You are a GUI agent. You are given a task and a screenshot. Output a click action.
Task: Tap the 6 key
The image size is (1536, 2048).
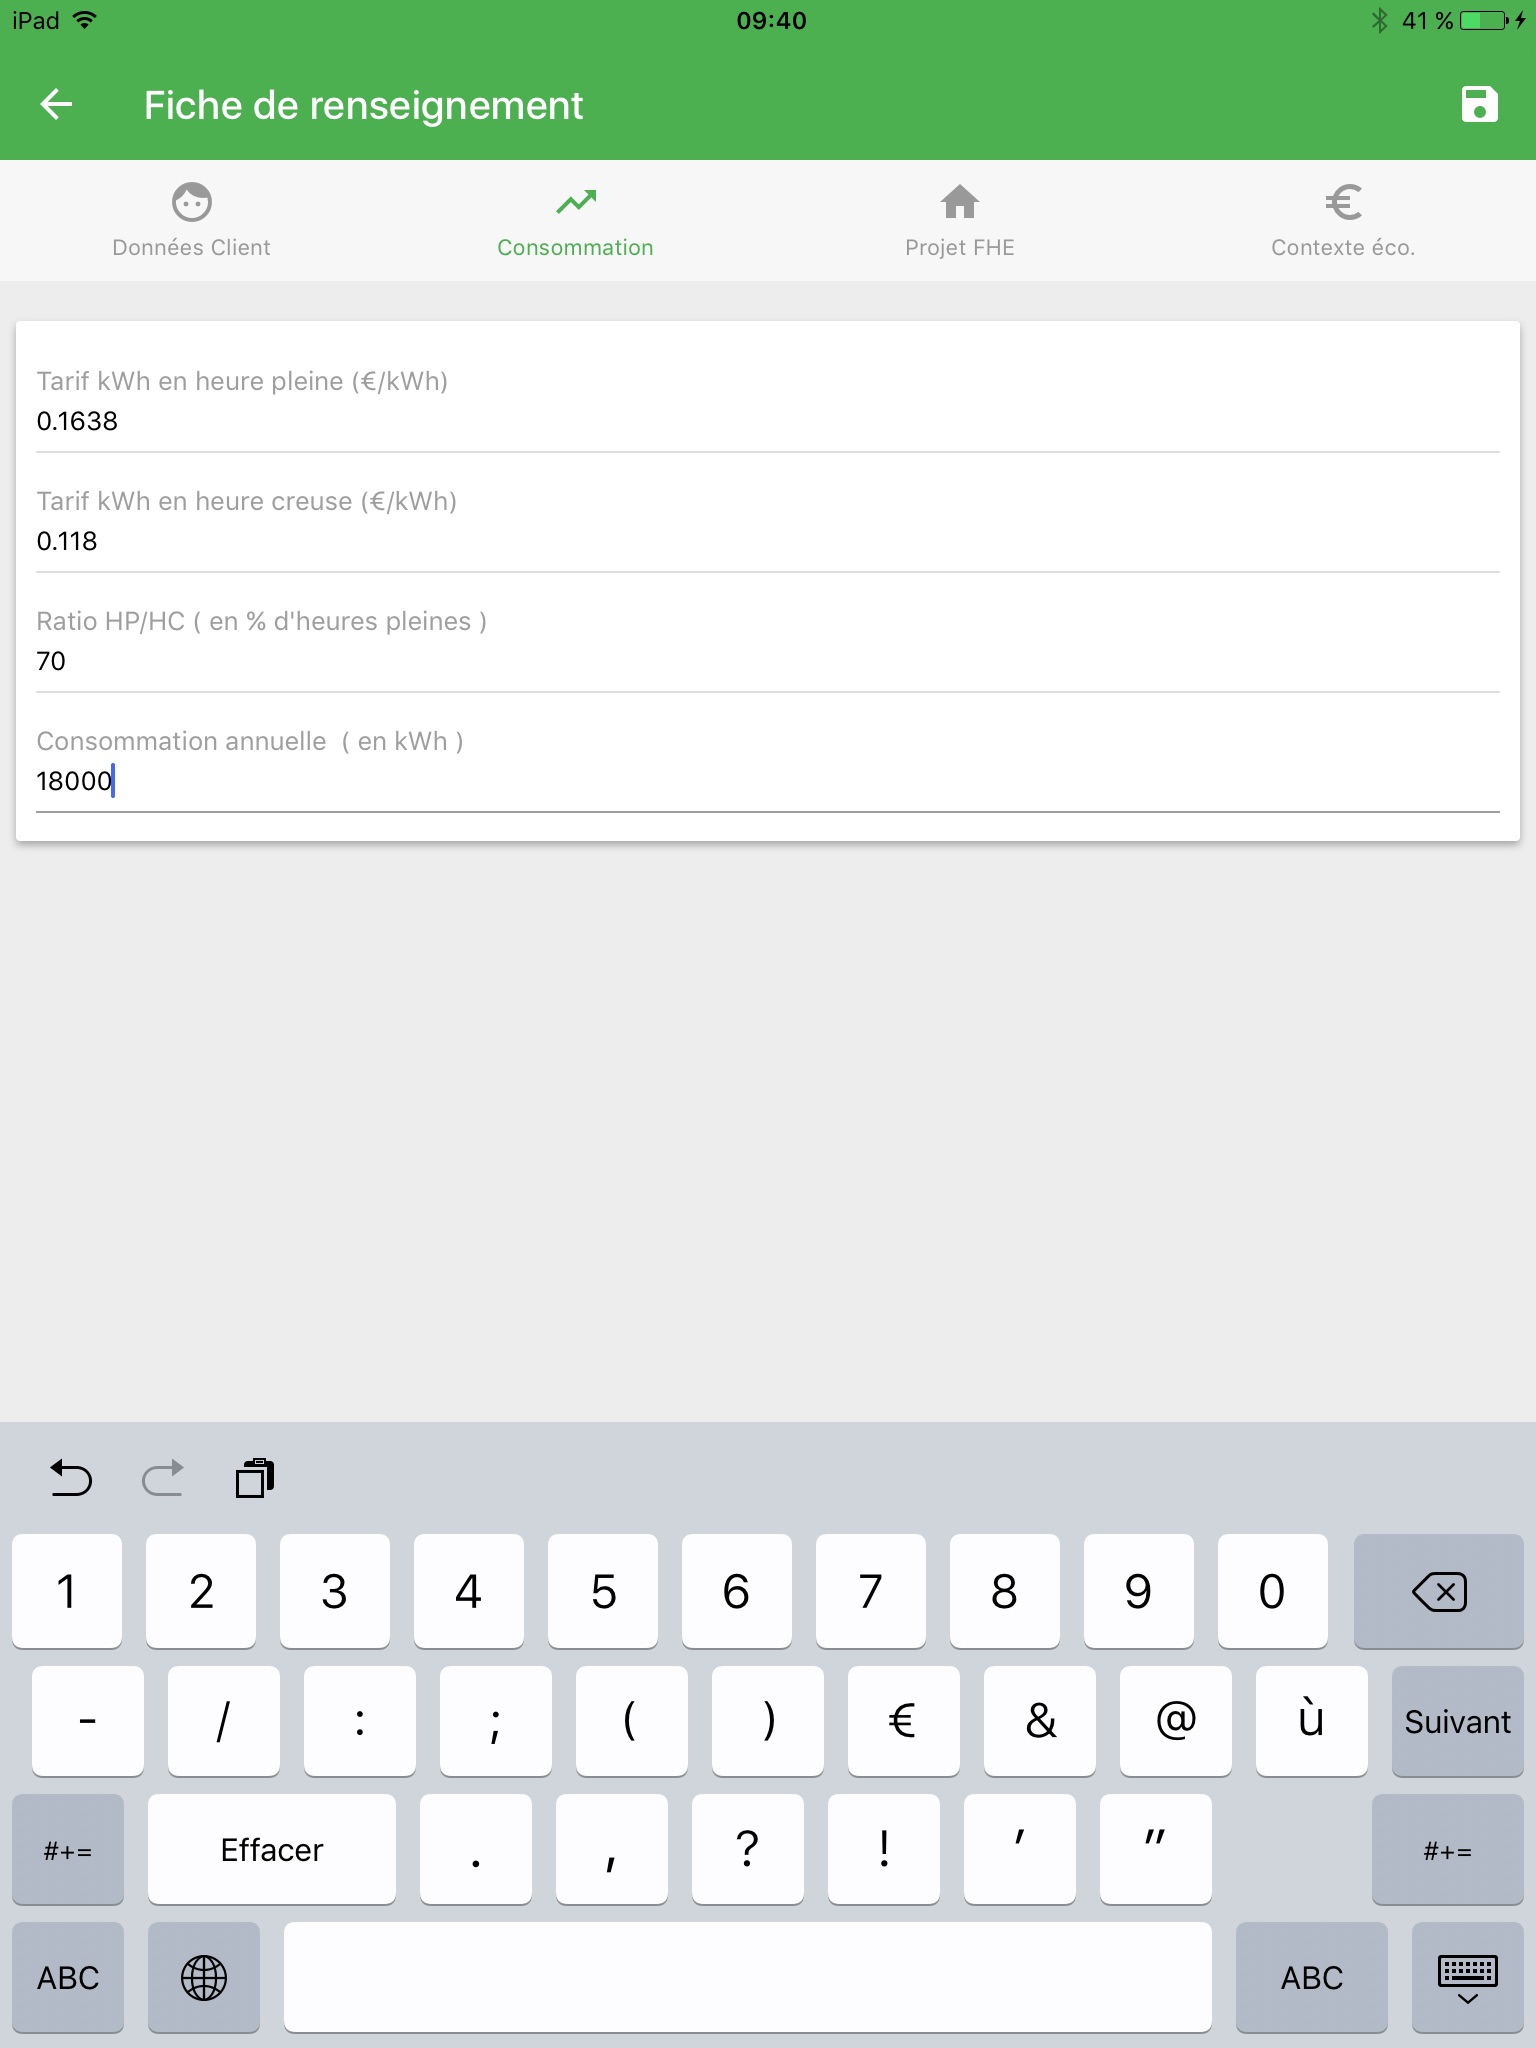click(737, 1591)
